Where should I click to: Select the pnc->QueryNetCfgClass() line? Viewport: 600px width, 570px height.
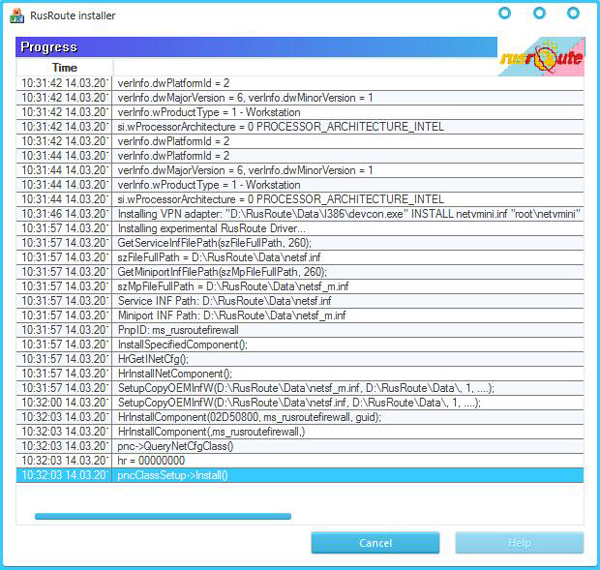[x=300, y=446]
